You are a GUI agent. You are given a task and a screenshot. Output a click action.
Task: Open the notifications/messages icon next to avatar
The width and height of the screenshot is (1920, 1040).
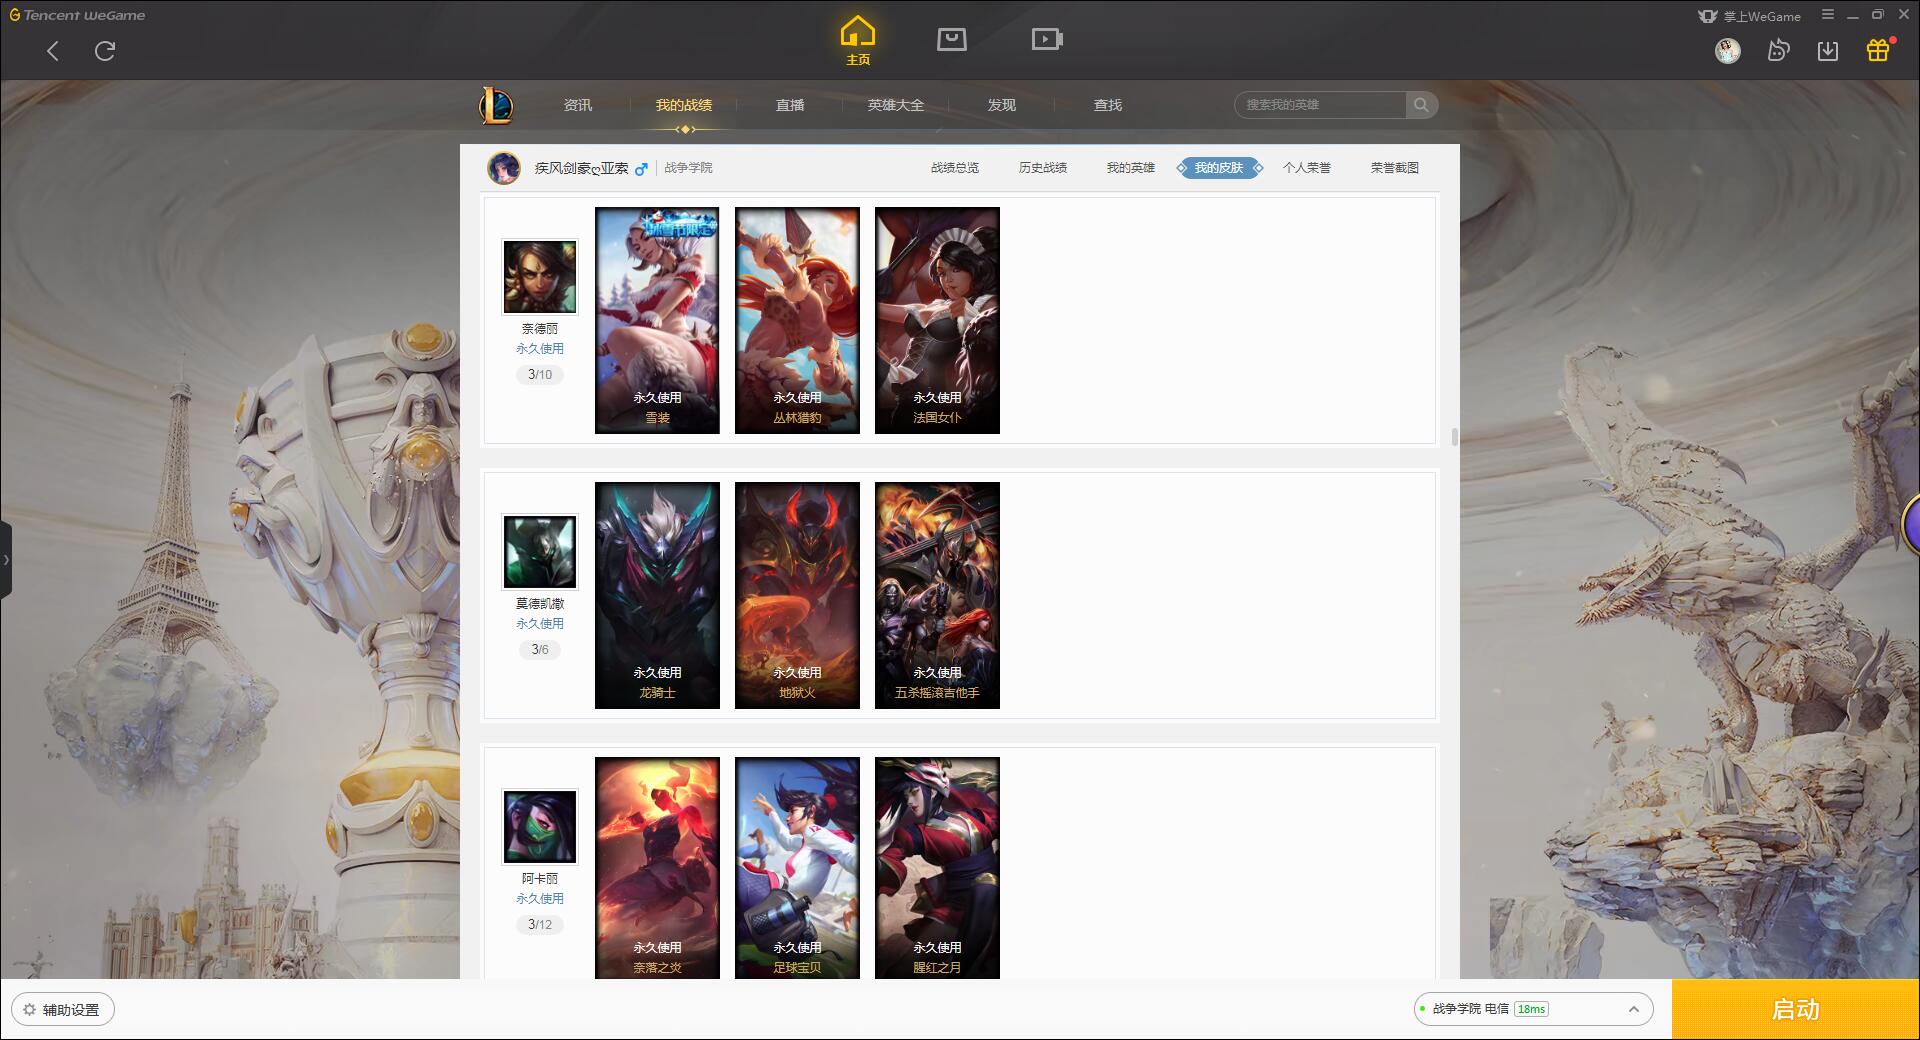coord(1778,51)
